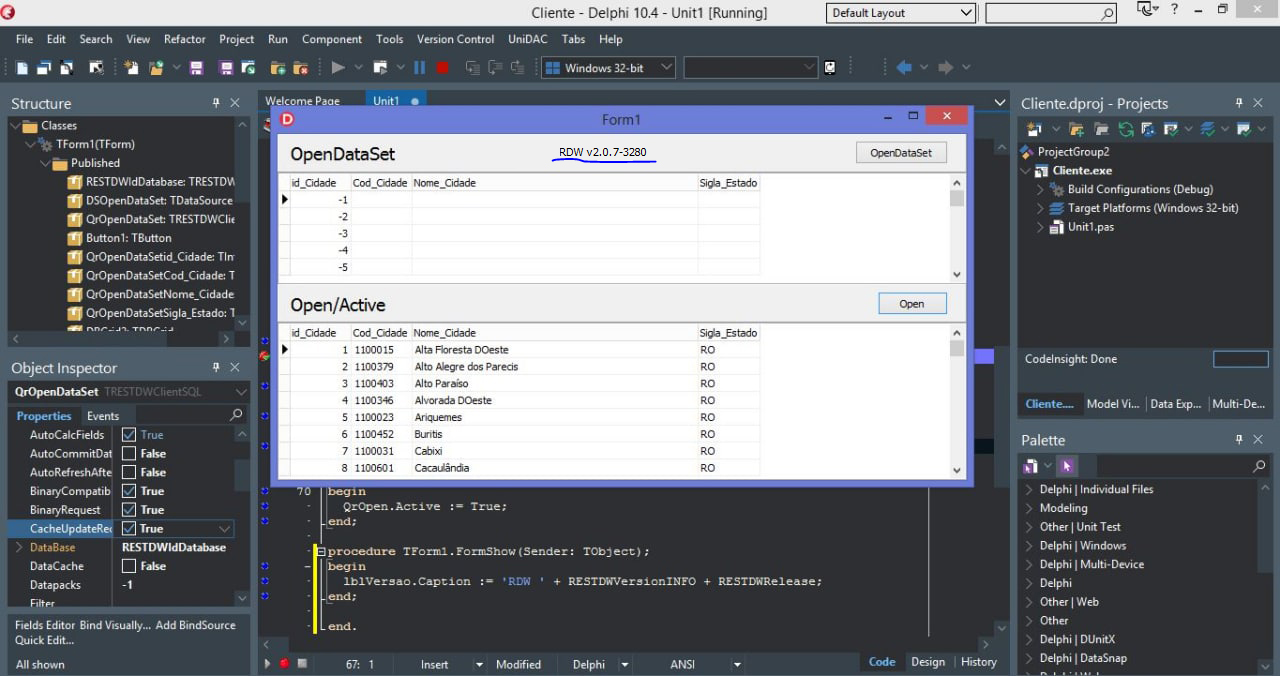1280x676 pixels.
Task: Click the green Sync refresh icon in Projects
Action: tap(1126, 129)
